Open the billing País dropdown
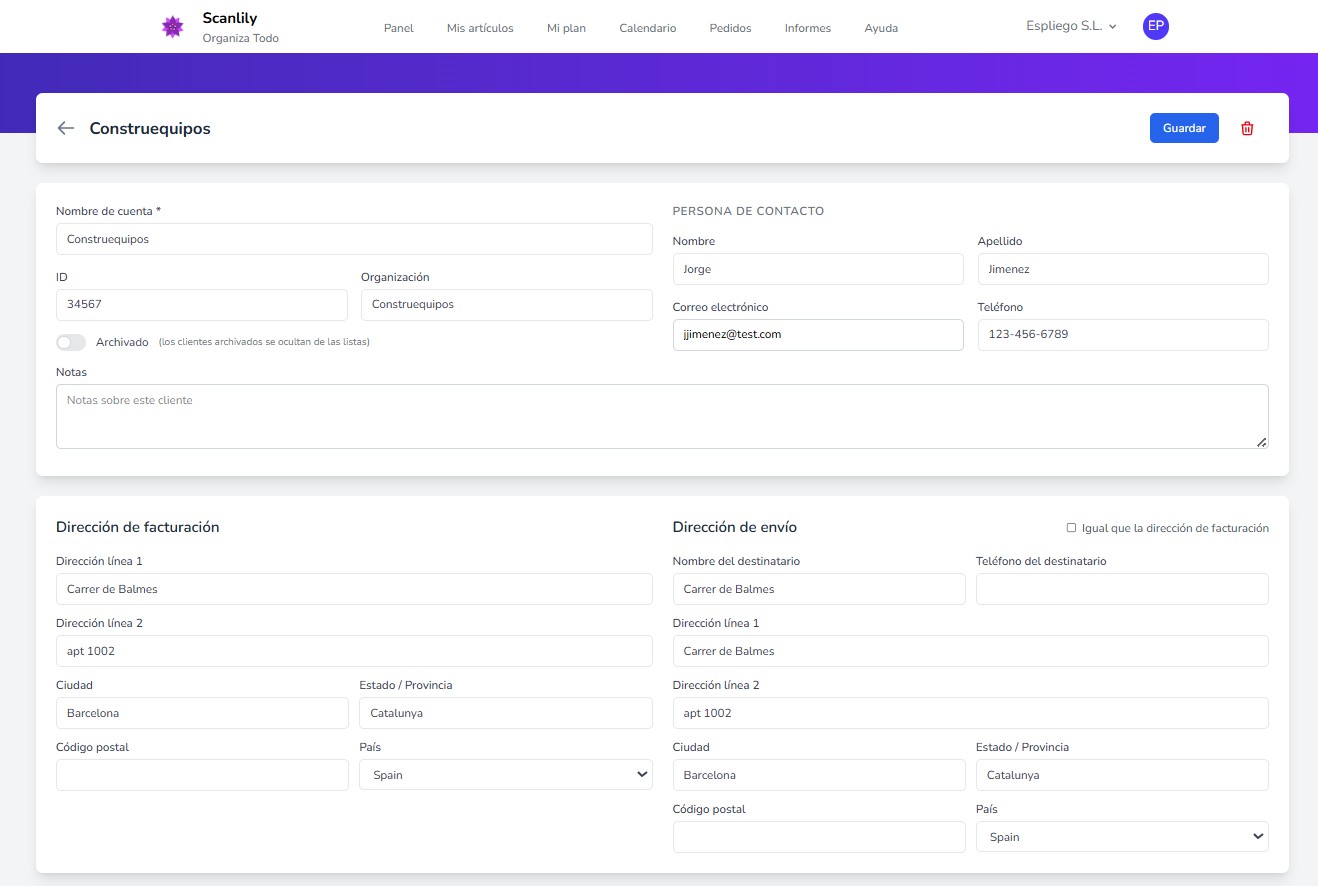 [x=505, y=775]
